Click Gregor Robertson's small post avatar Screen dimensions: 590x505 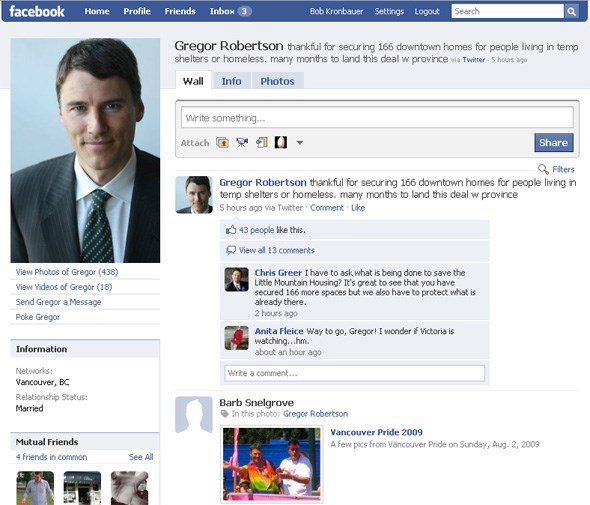coord(194,195)
